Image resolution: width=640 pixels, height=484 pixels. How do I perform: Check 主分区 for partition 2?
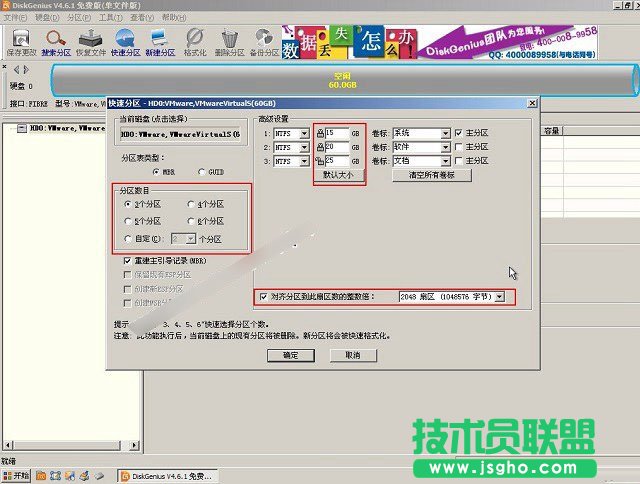point(459,147)
